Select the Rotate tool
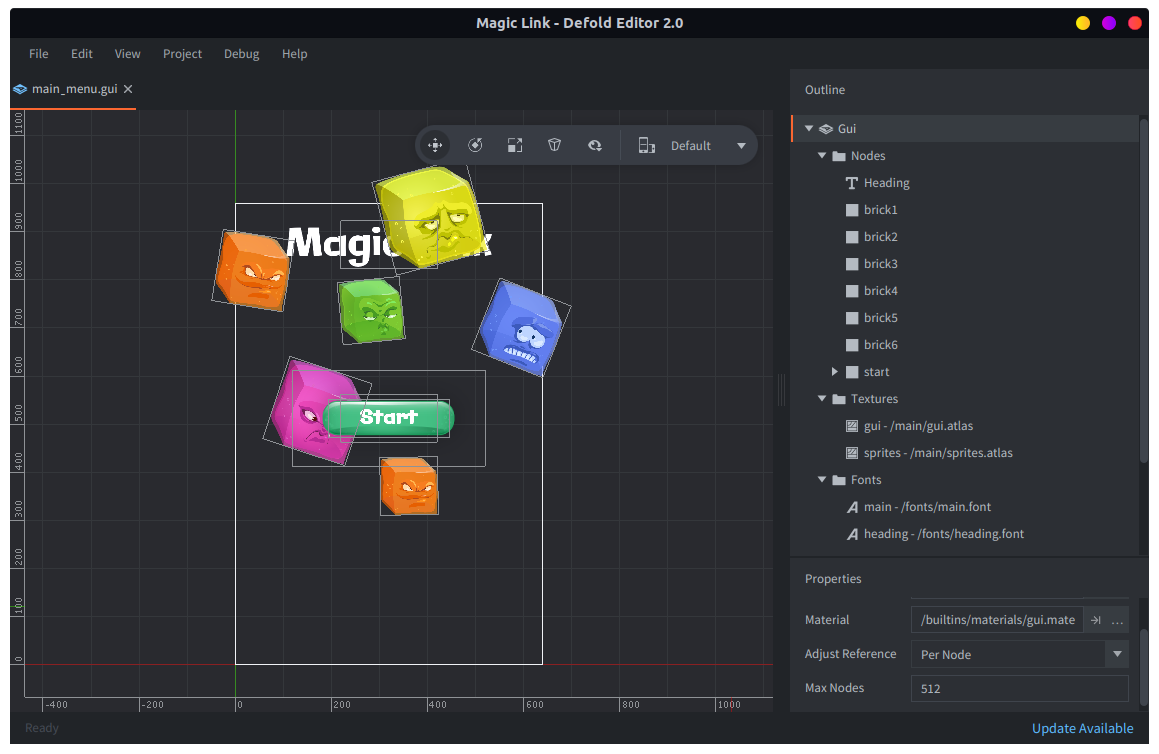Screen dimensions: 1159x754 [475, 146]
